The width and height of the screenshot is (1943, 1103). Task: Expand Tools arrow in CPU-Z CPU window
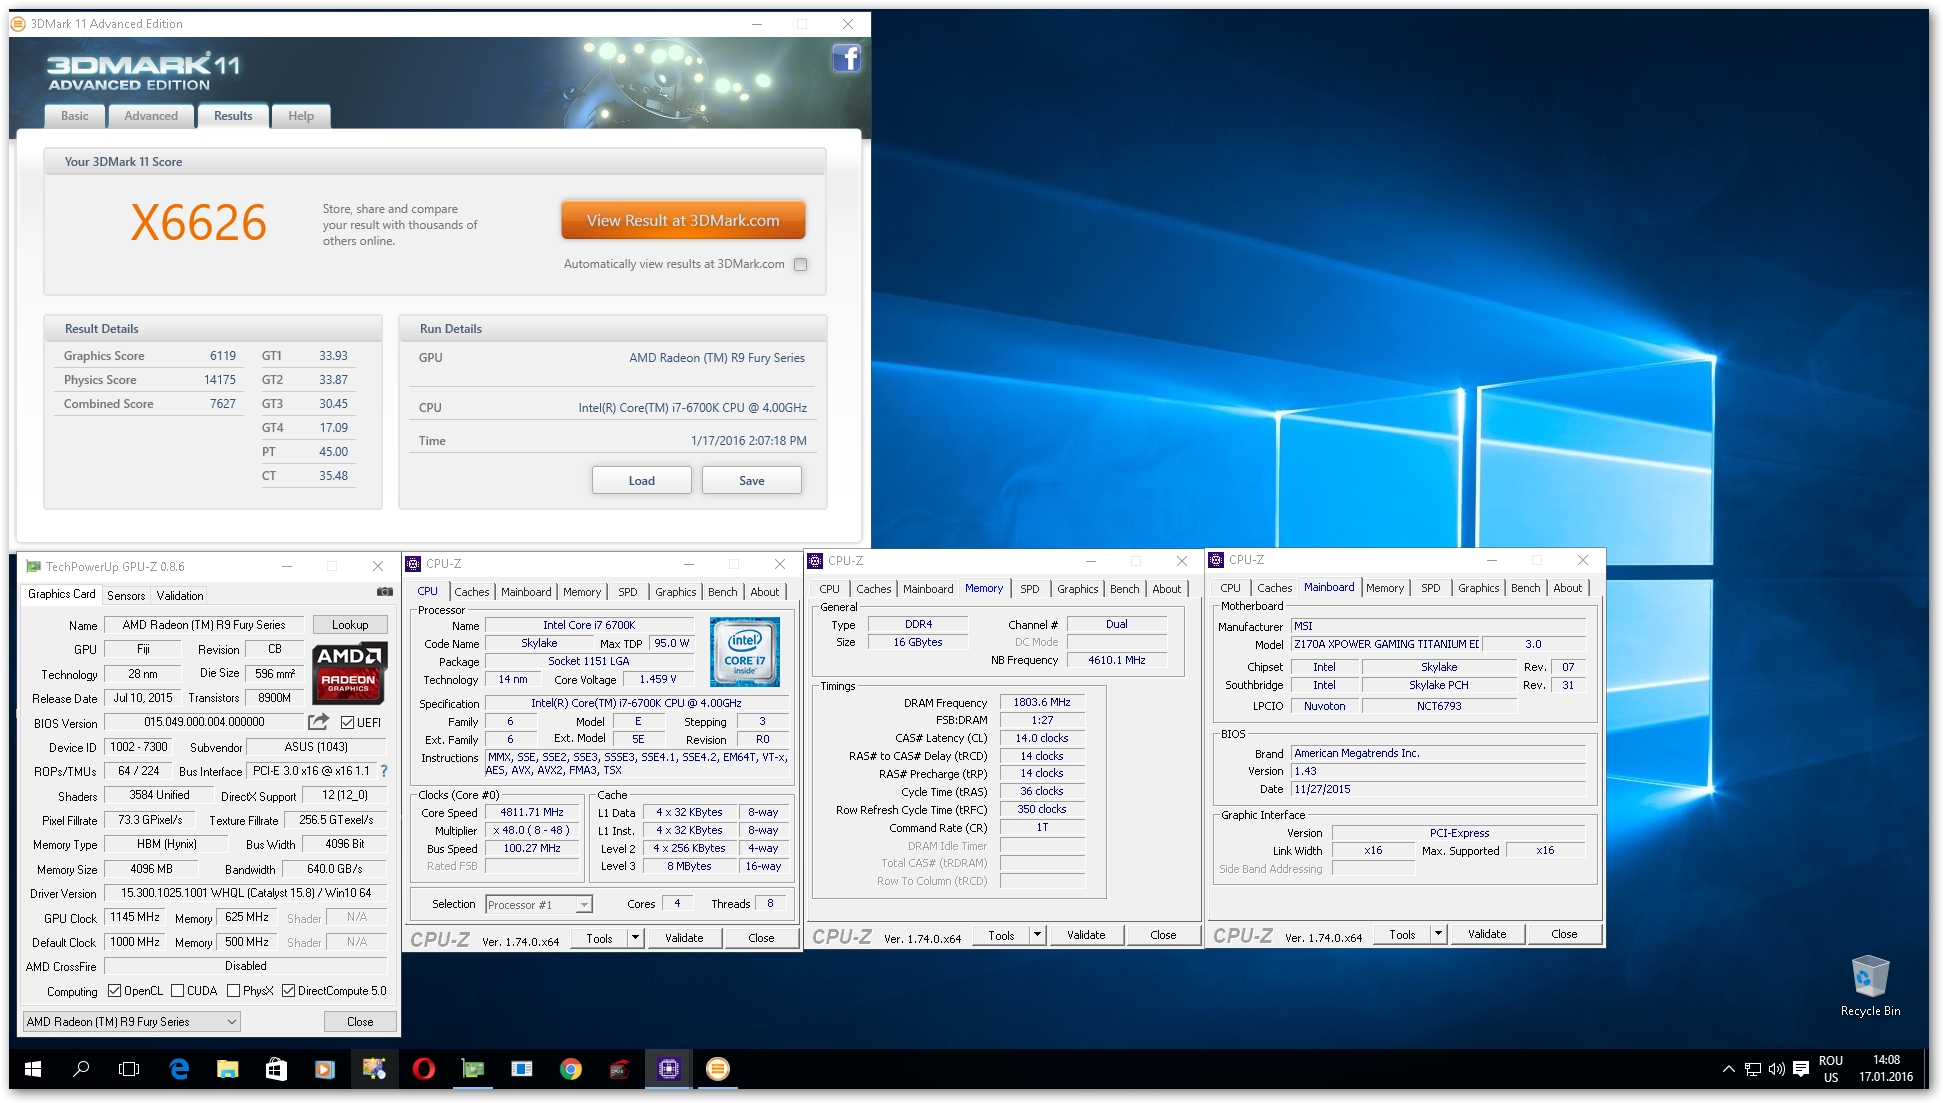tap(635, 937)
